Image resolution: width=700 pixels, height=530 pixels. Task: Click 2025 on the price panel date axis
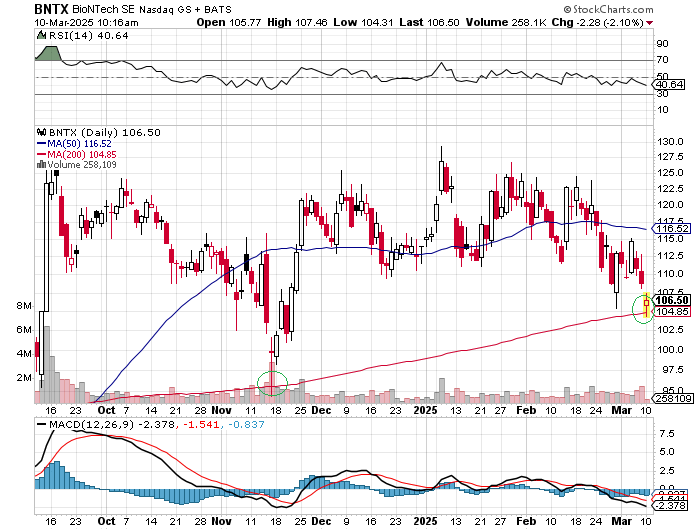425,410
